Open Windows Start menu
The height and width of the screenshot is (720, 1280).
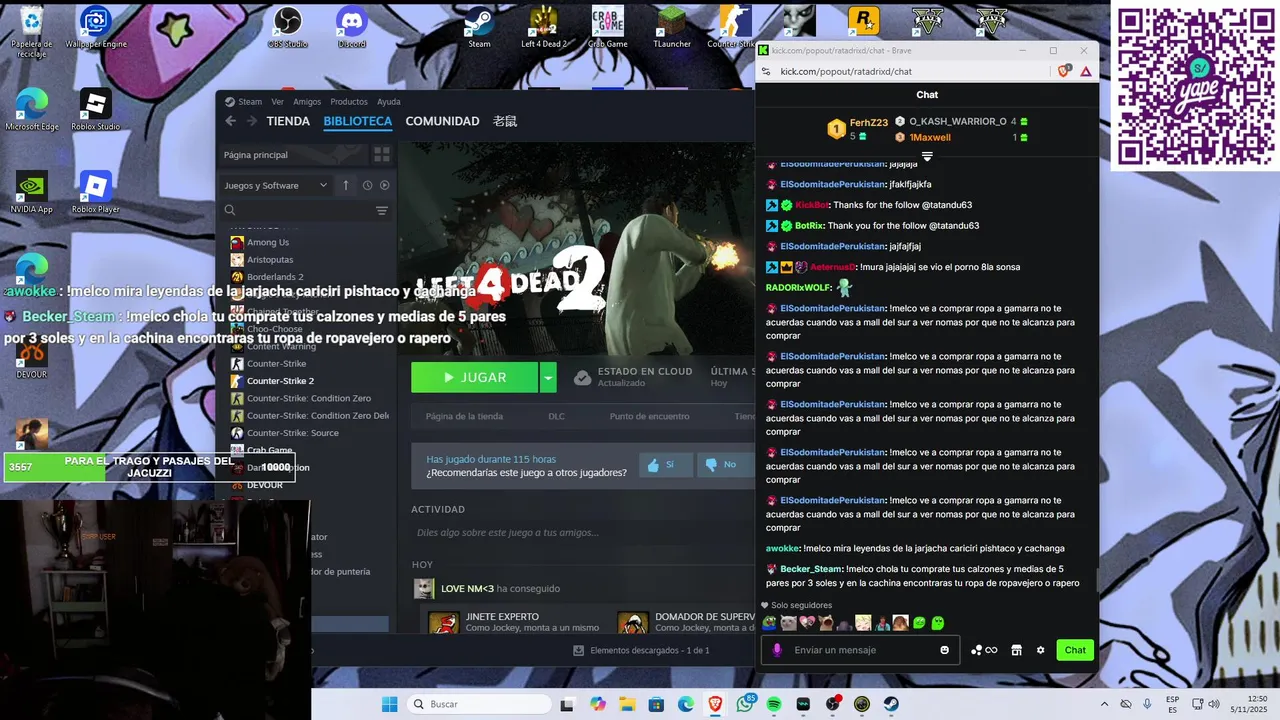(389, 704)
